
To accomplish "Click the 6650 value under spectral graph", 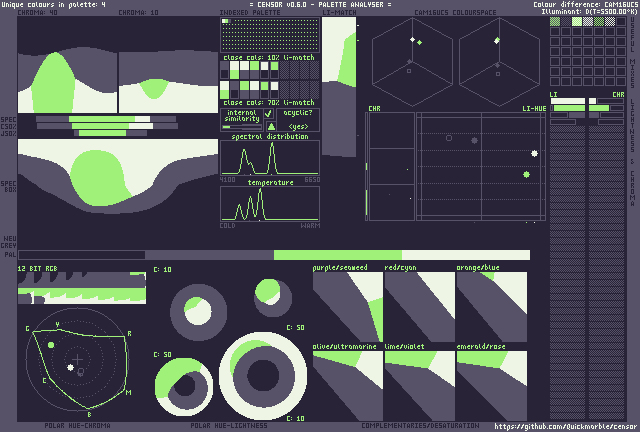I will click(x=312, y=180).
